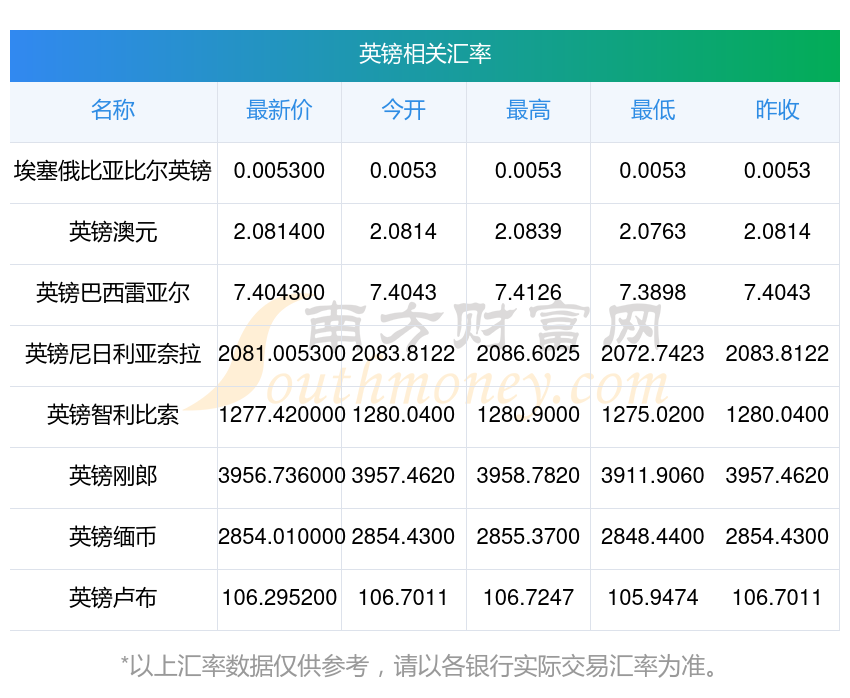Screen dimensions: 850x698
Task: Click the 埃塞俄比亚比尔英镑 row name
Action: coord(113,171)
